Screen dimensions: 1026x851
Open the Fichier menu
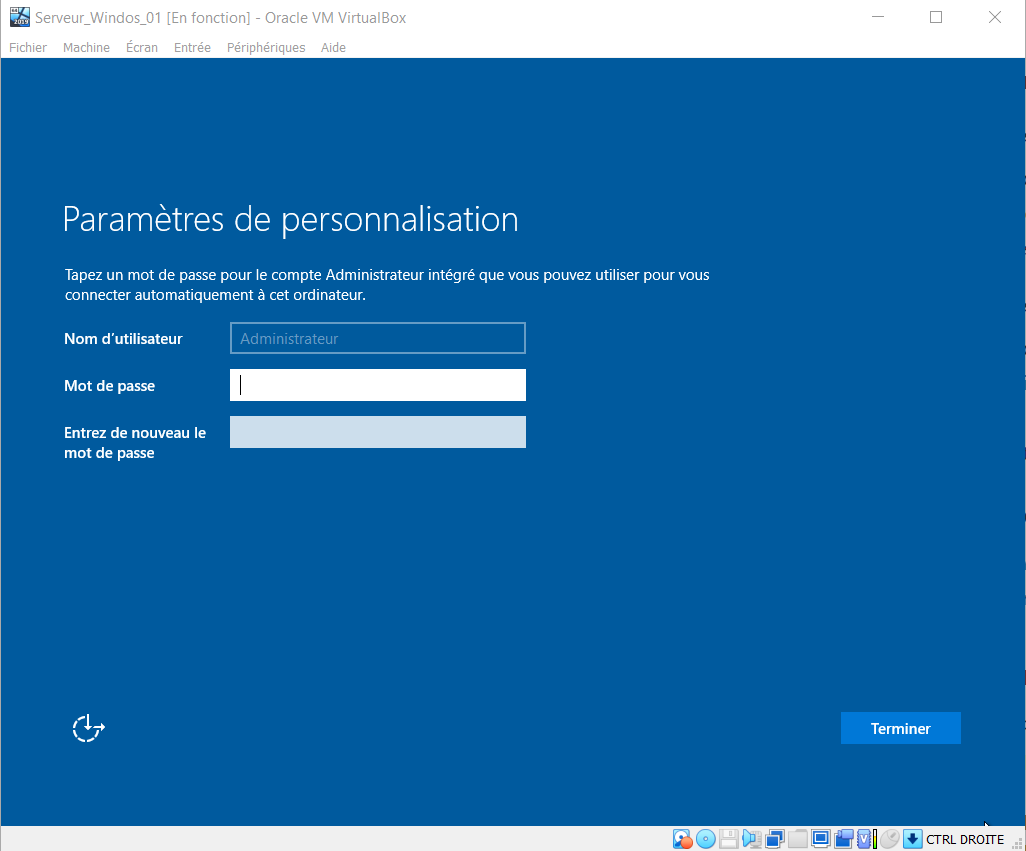(x=28, y=47)
